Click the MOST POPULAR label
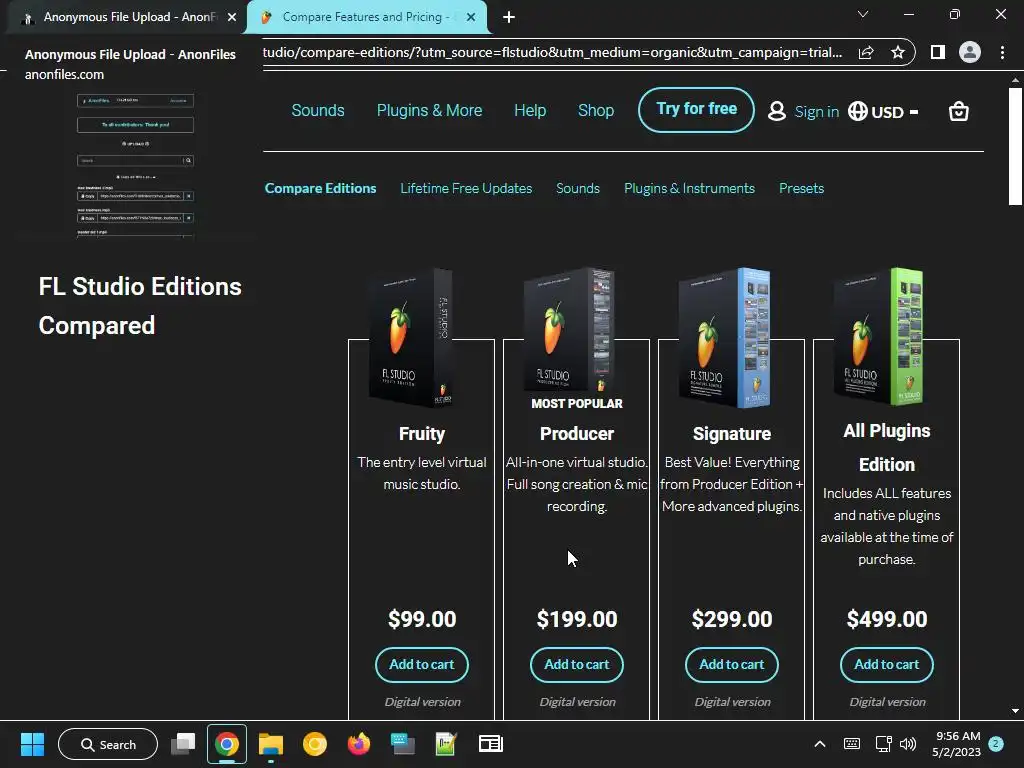 pos(577,404)
